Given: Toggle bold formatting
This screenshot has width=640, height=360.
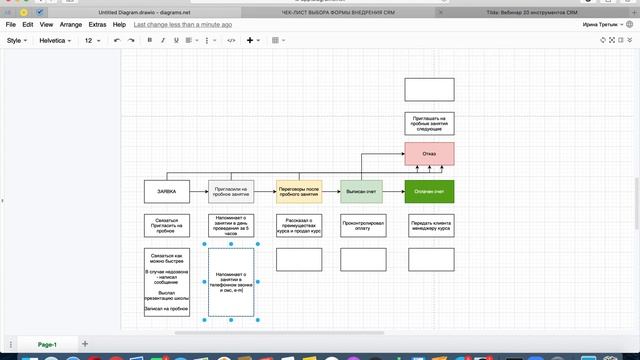Looking at the screenshot, I should (x=149, y=40).
